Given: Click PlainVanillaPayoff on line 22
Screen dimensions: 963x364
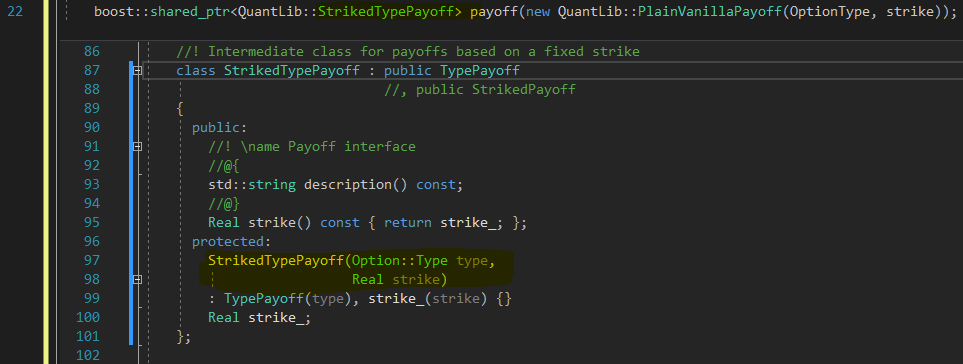Looking at the screenshot, I should [x=710, y=12].
